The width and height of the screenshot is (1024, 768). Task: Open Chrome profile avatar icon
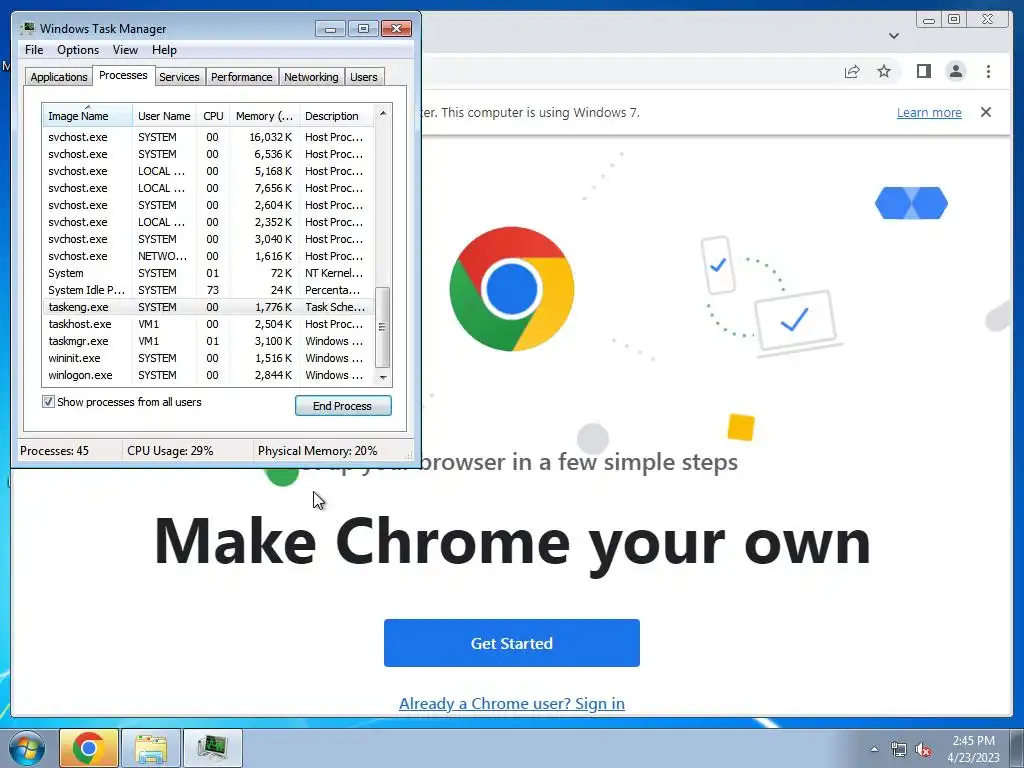(955, 71)
